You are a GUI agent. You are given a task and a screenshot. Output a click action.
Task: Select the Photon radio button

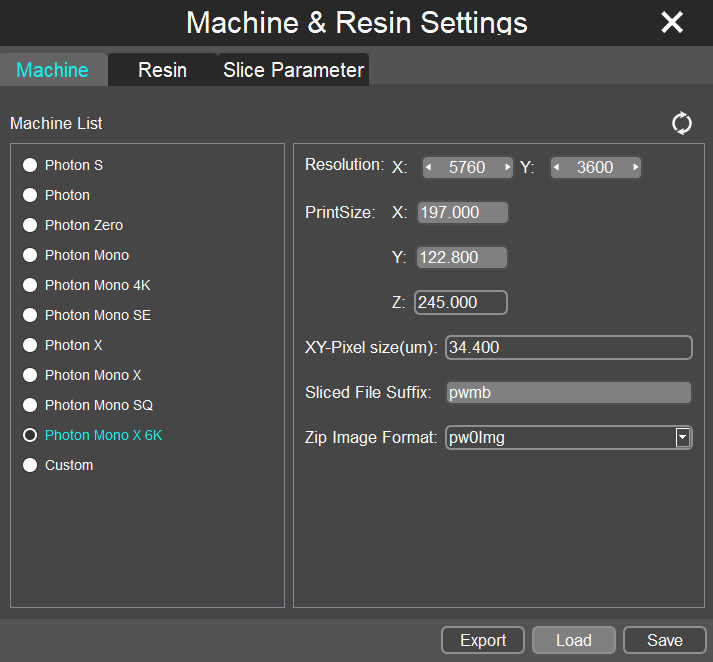pyautogui.click(x=30, y=195)
